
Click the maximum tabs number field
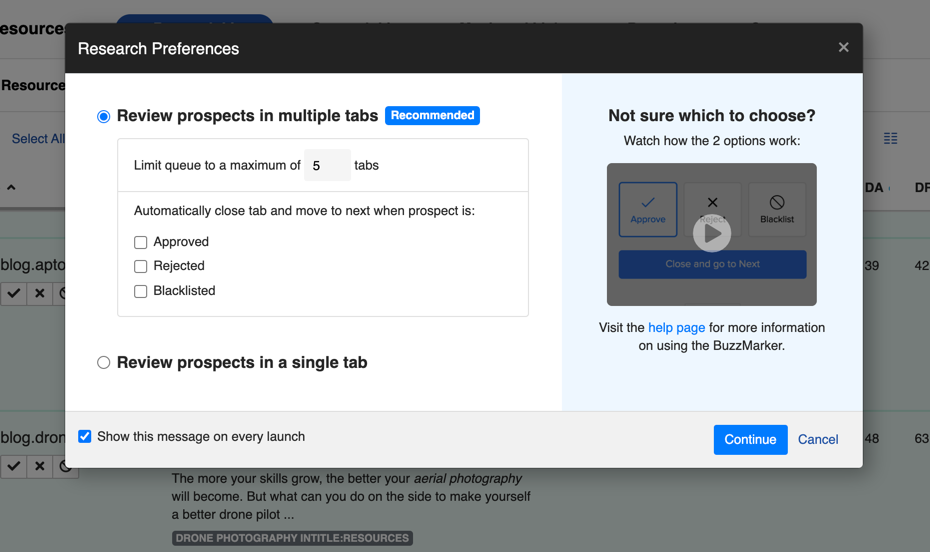click(327, 165)
